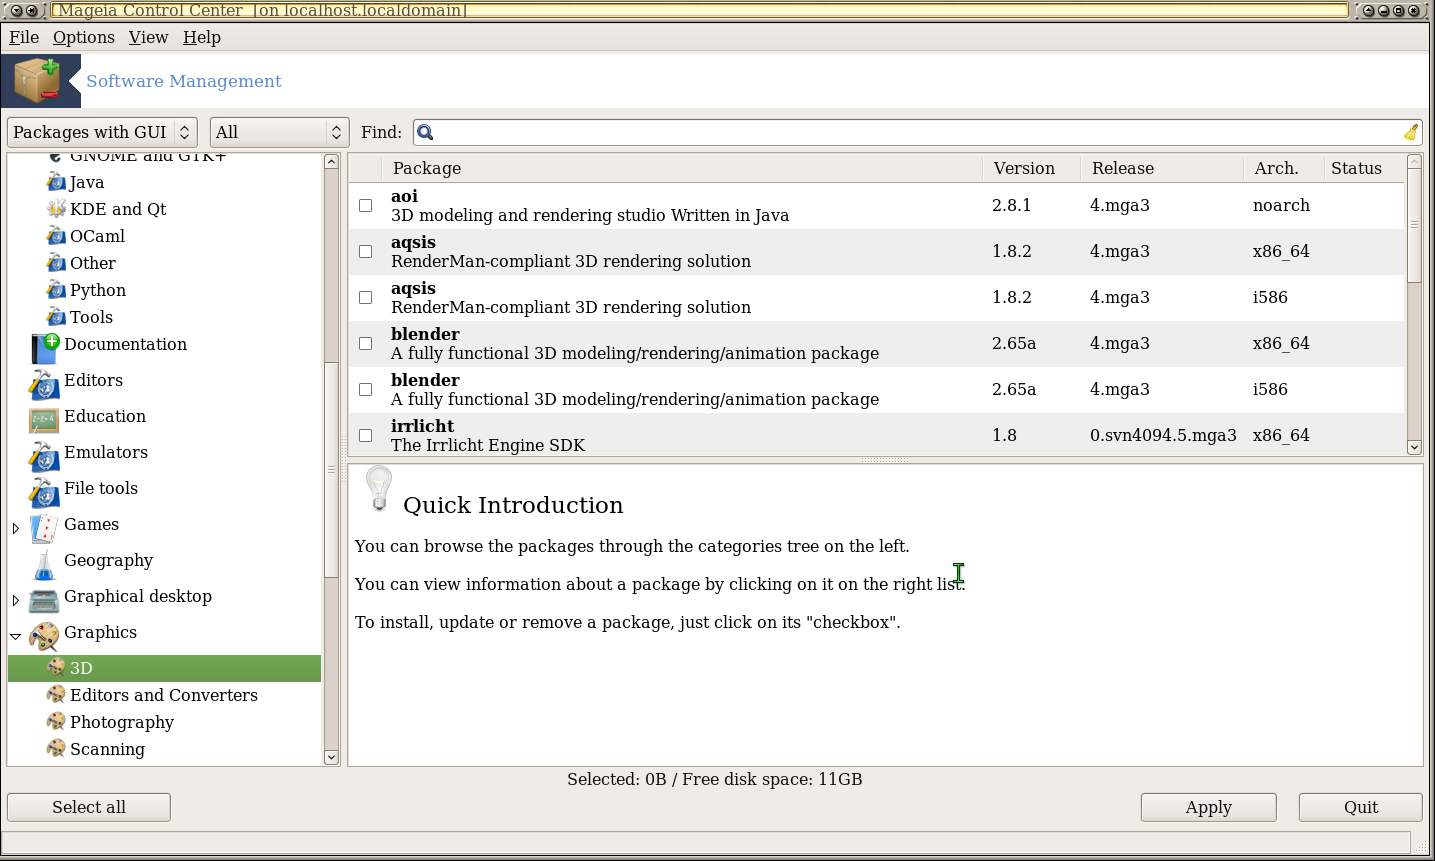Click the Games playing cards icon
The image size is (1435, 861).
[44, 528]
